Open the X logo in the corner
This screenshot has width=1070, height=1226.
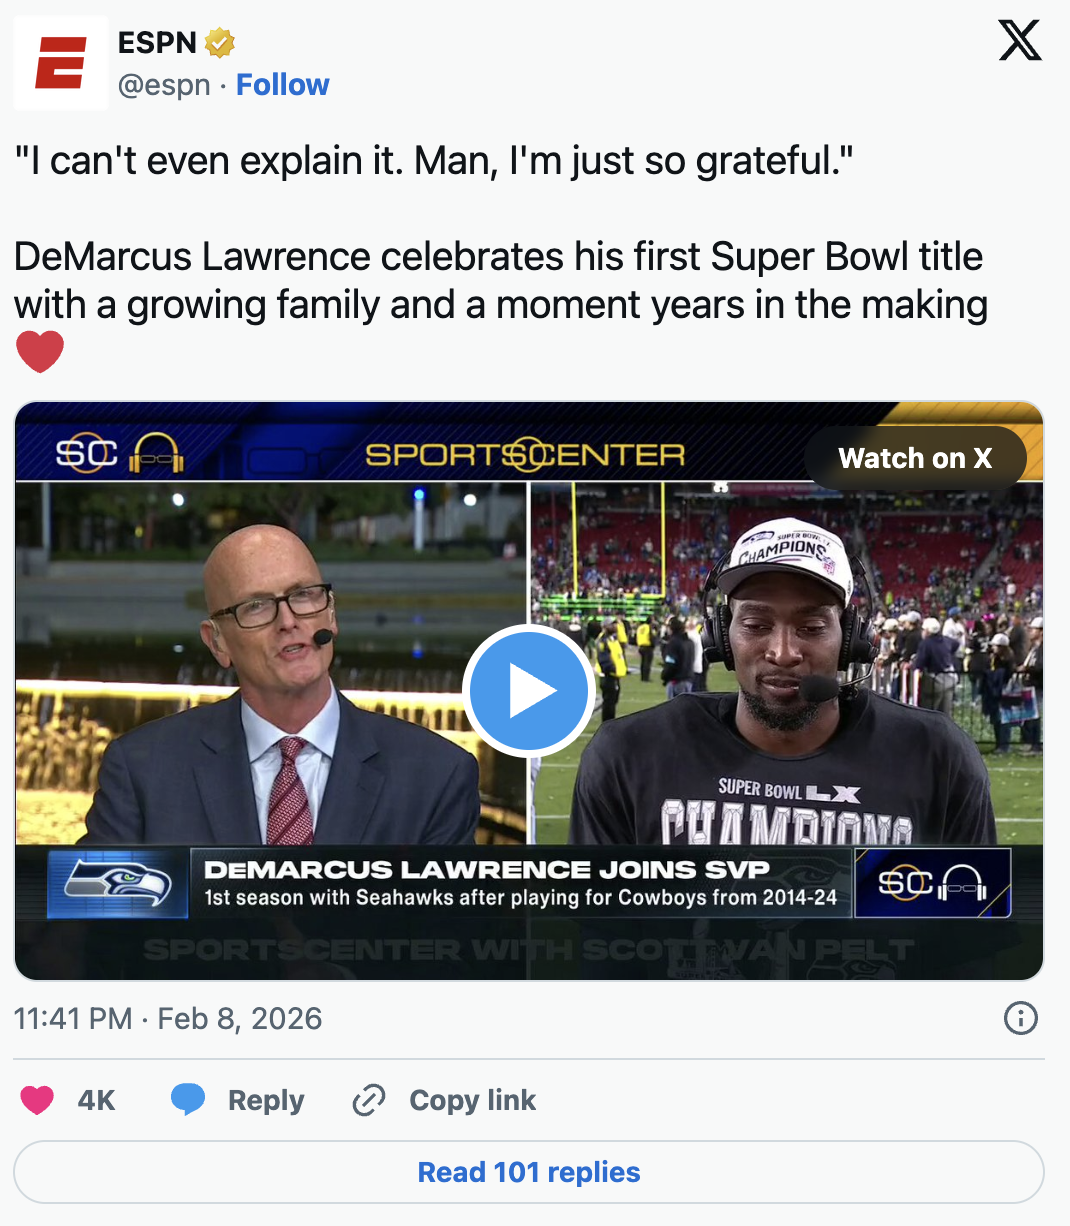[x=1020, y=41]
